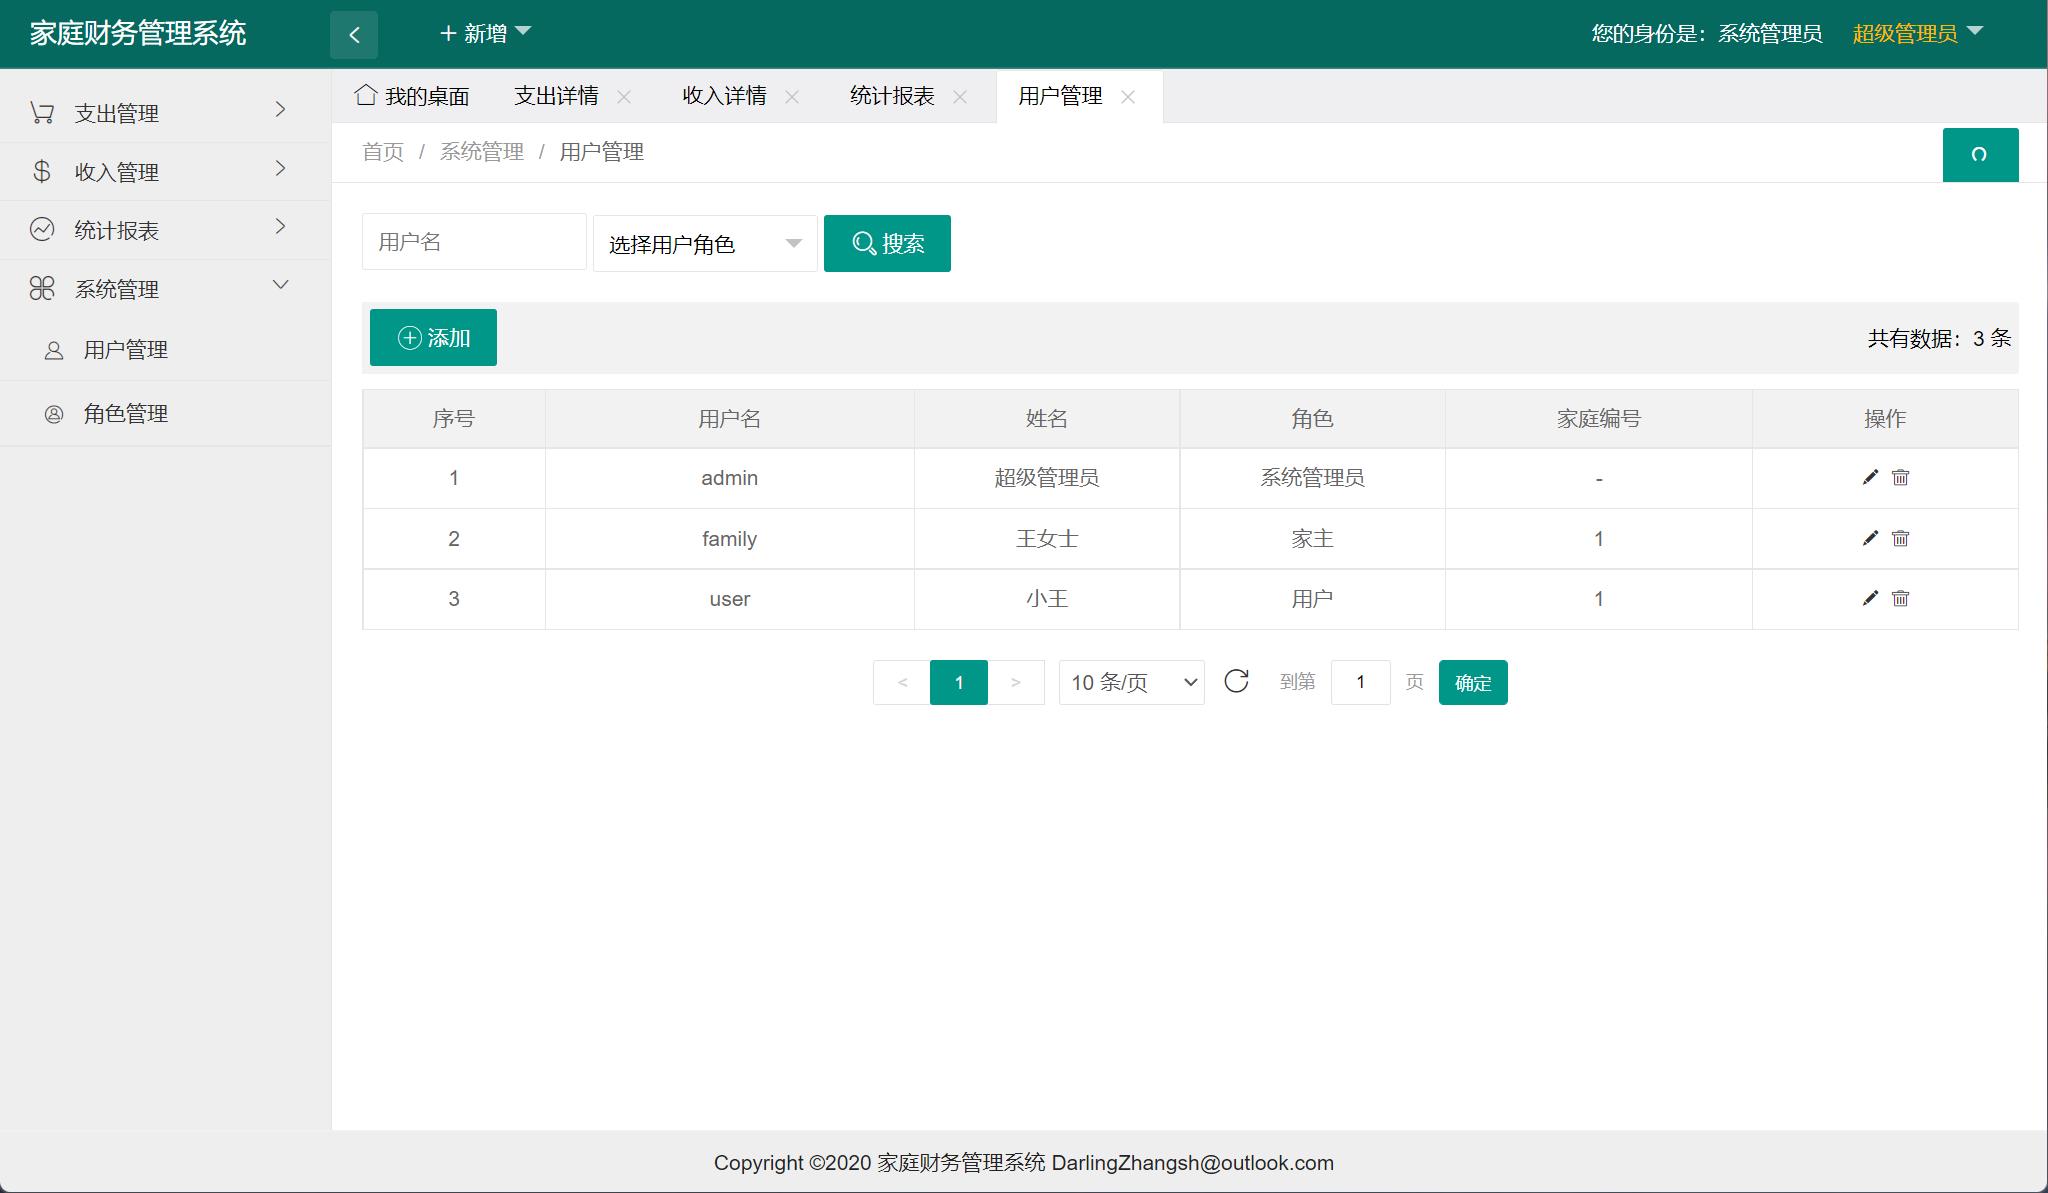2048x1193 pixels.
Task: Click the 用户名 search input field
Action: 474,241
